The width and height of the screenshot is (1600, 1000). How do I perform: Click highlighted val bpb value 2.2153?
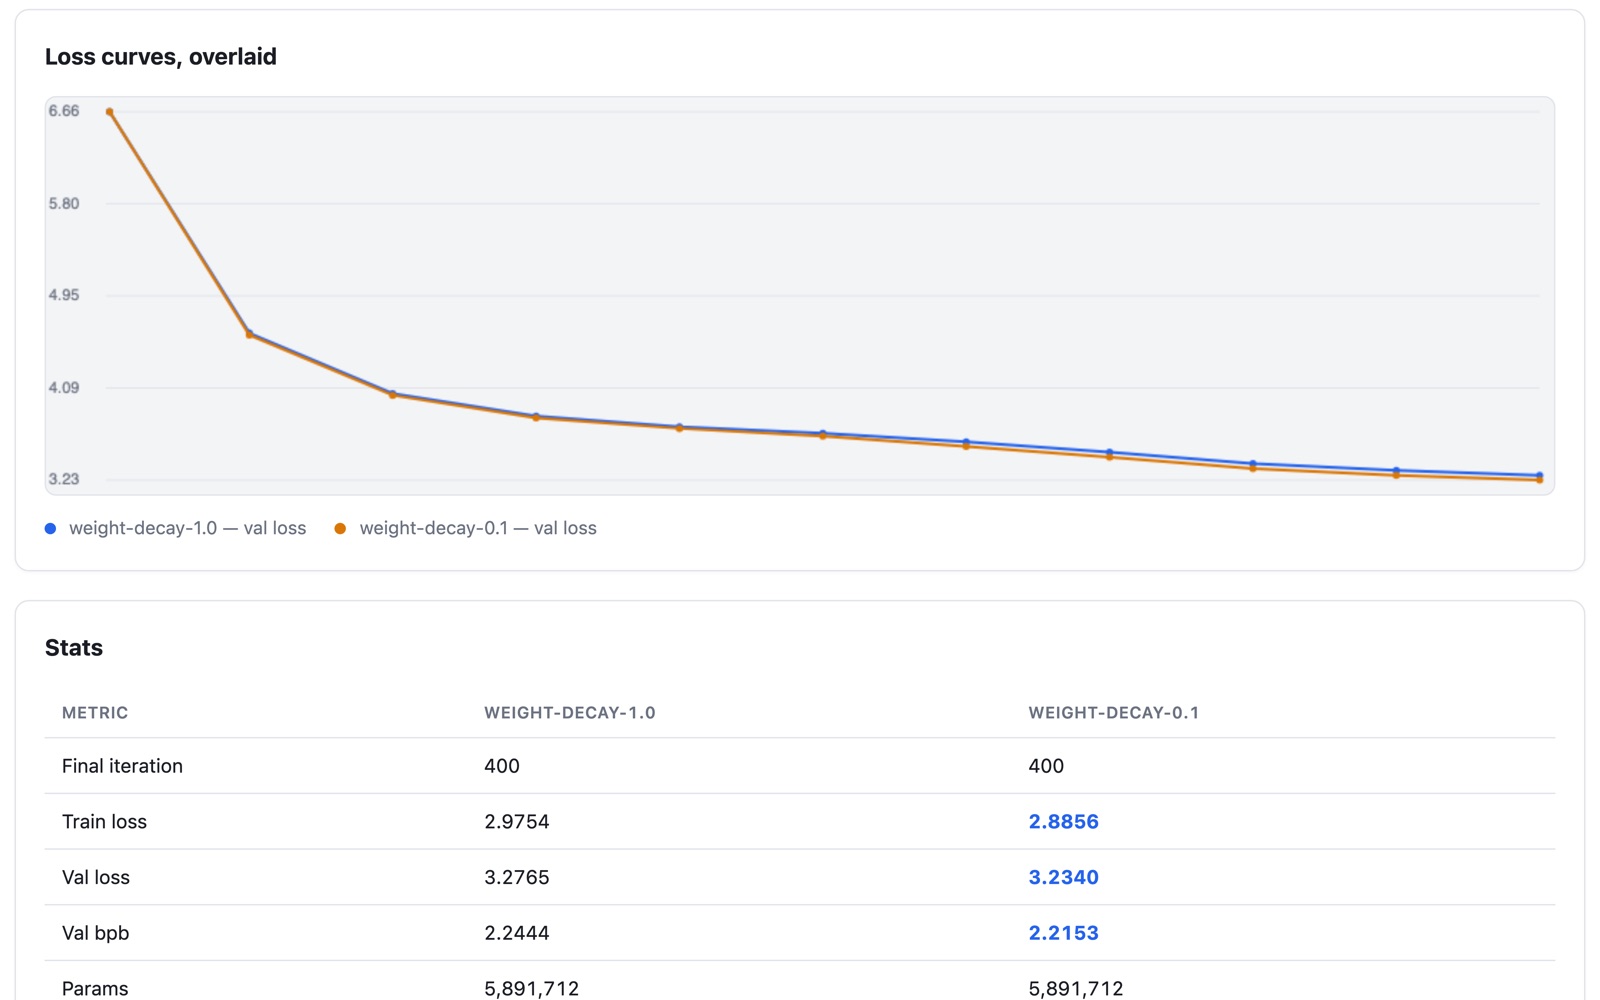(x=1063, y=933)
